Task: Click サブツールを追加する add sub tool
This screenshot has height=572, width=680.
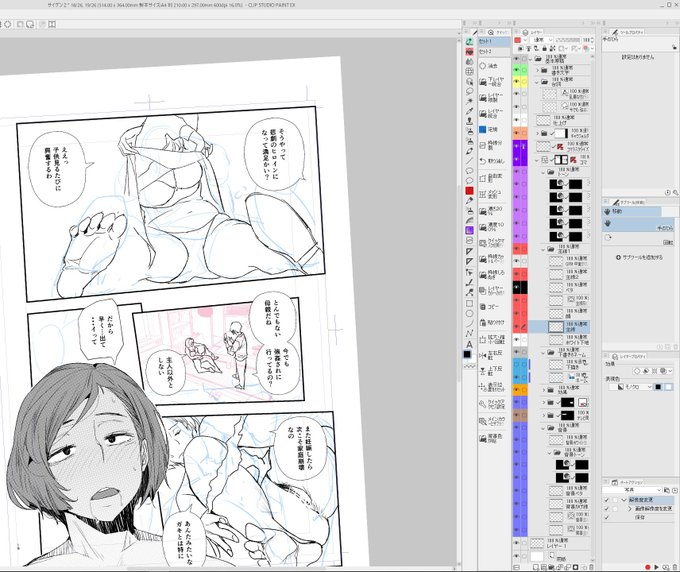Action: [x=640, y=258]
